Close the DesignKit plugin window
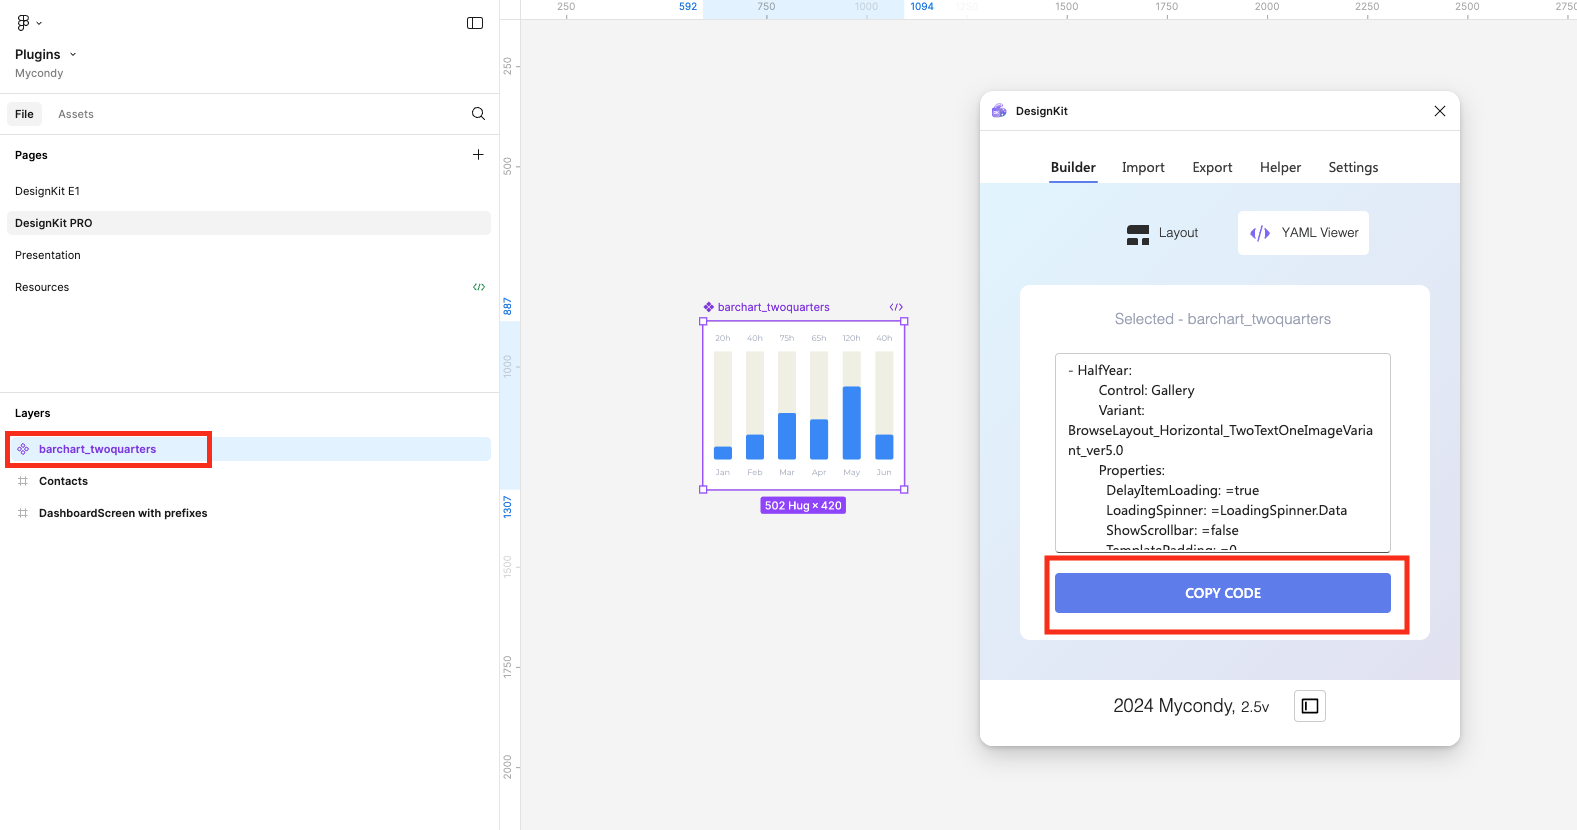The image size is (1577, 830). click(x=1440, y=111)
